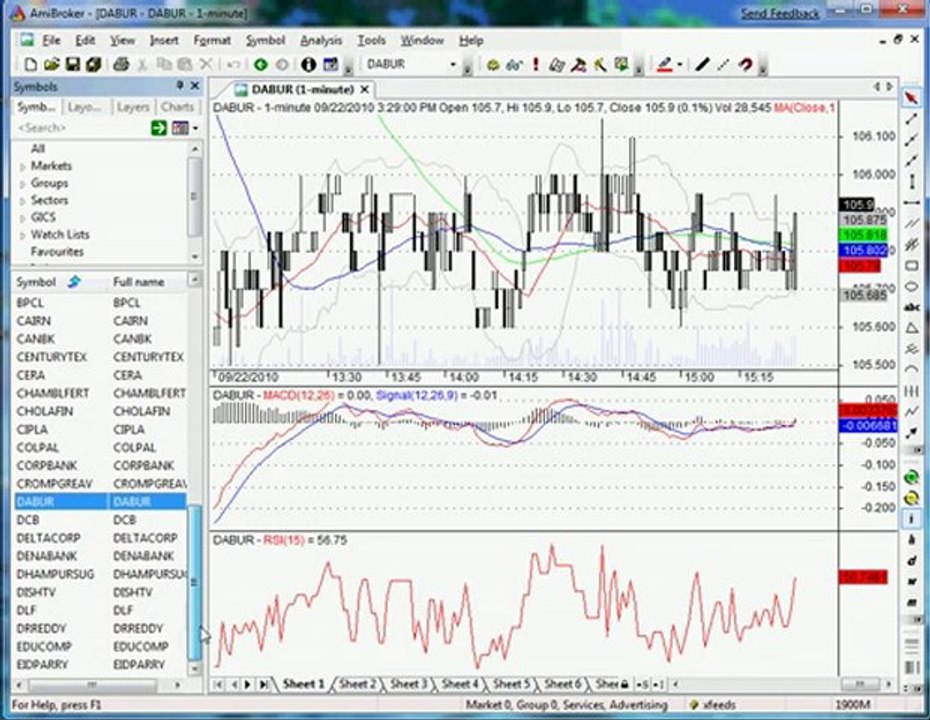Select the arc drawing tool
Image resolution: width=930 pixels, height=720 pixels.
point(911,369)
